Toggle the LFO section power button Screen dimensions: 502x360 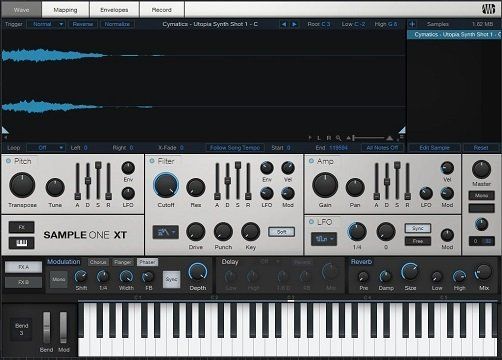(311, 222)
